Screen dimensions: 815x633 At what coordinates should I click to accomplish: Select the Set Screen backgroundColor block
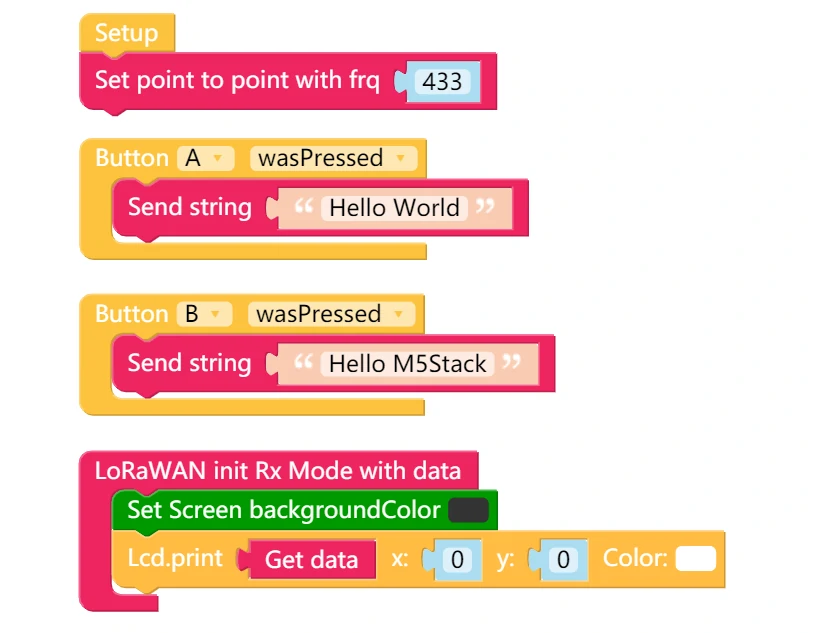[283, 510]
